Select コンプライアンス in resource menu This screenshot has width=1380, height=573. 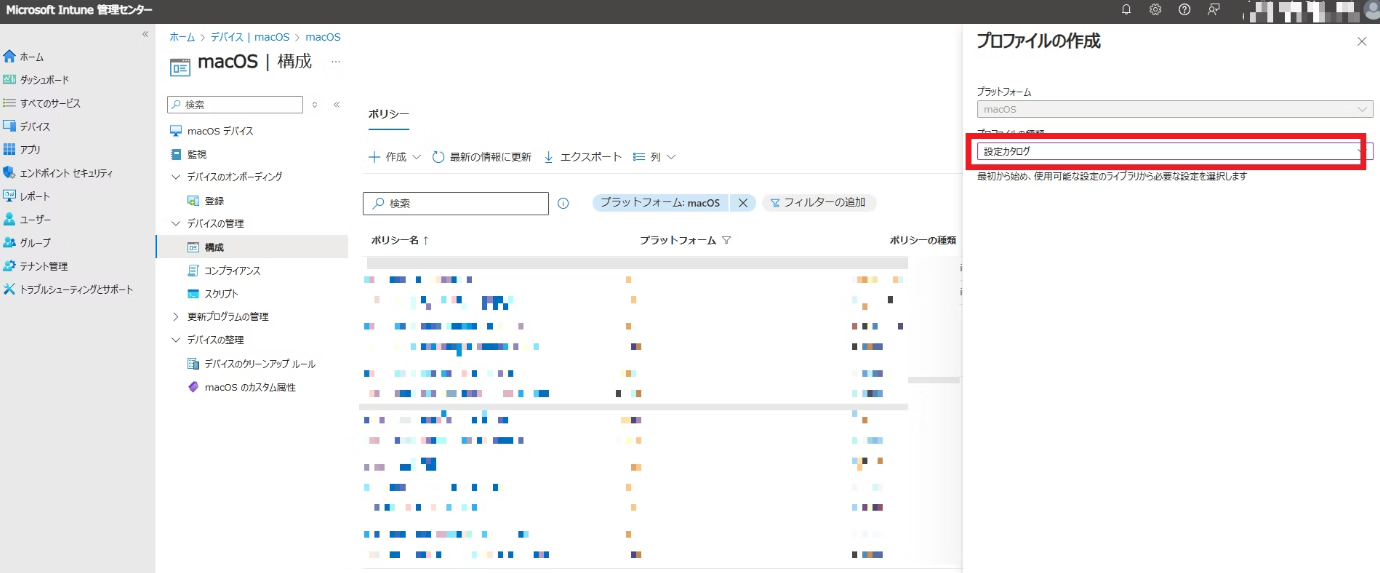tap(223, 271)
